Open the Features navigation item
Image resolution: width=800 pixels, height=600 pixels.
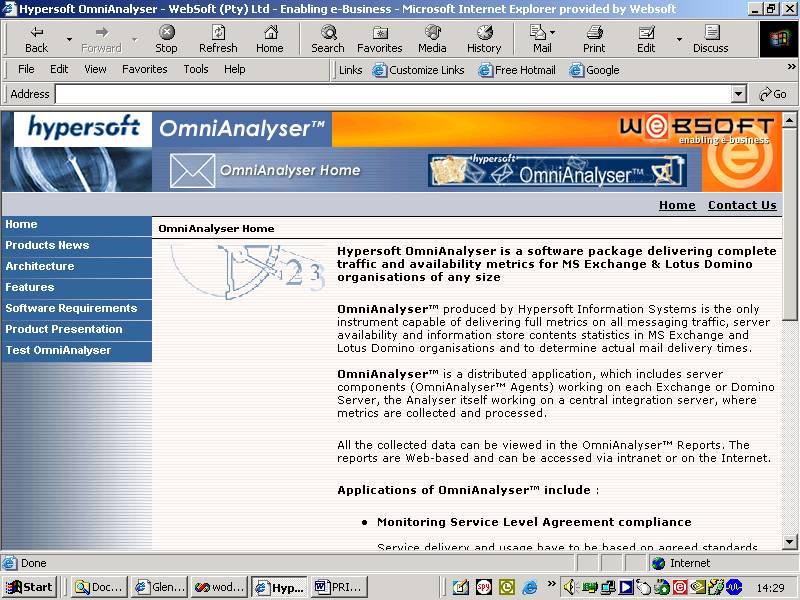pyautogui.click(x=77, y=287)
